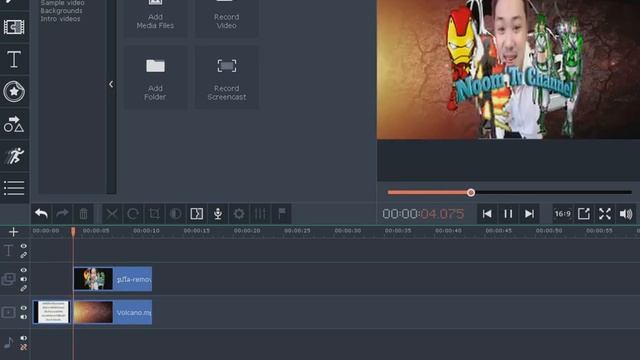Detach the preview window
The height and width of the screenshot is (360, 640).
pos(584,214)
